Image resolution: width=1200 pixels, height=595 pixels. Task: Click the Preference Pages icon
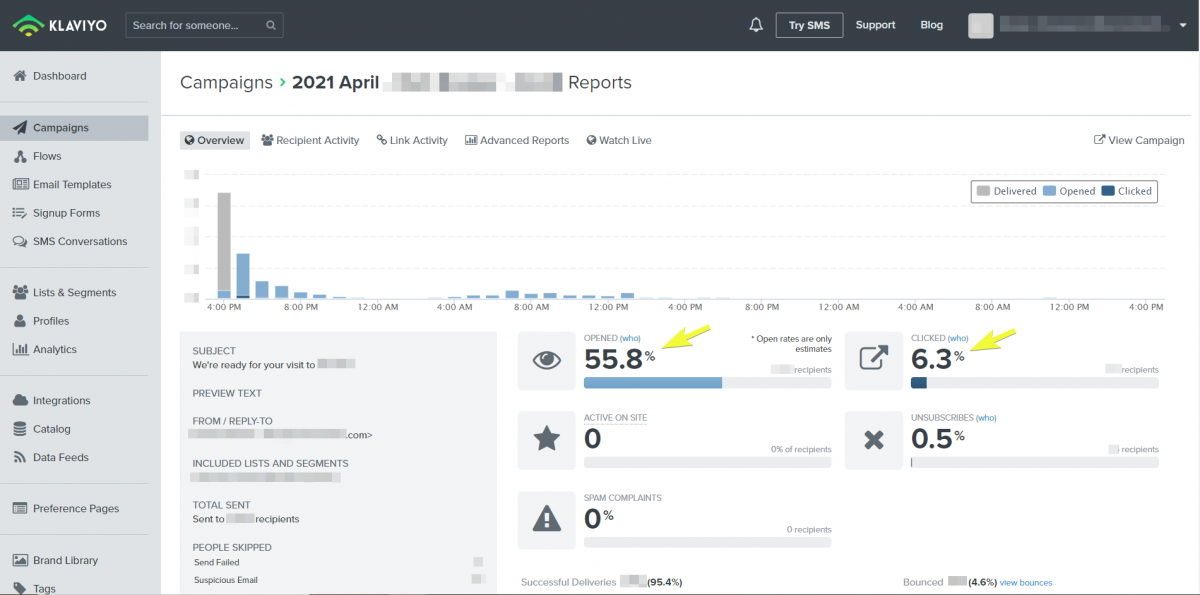20,509
